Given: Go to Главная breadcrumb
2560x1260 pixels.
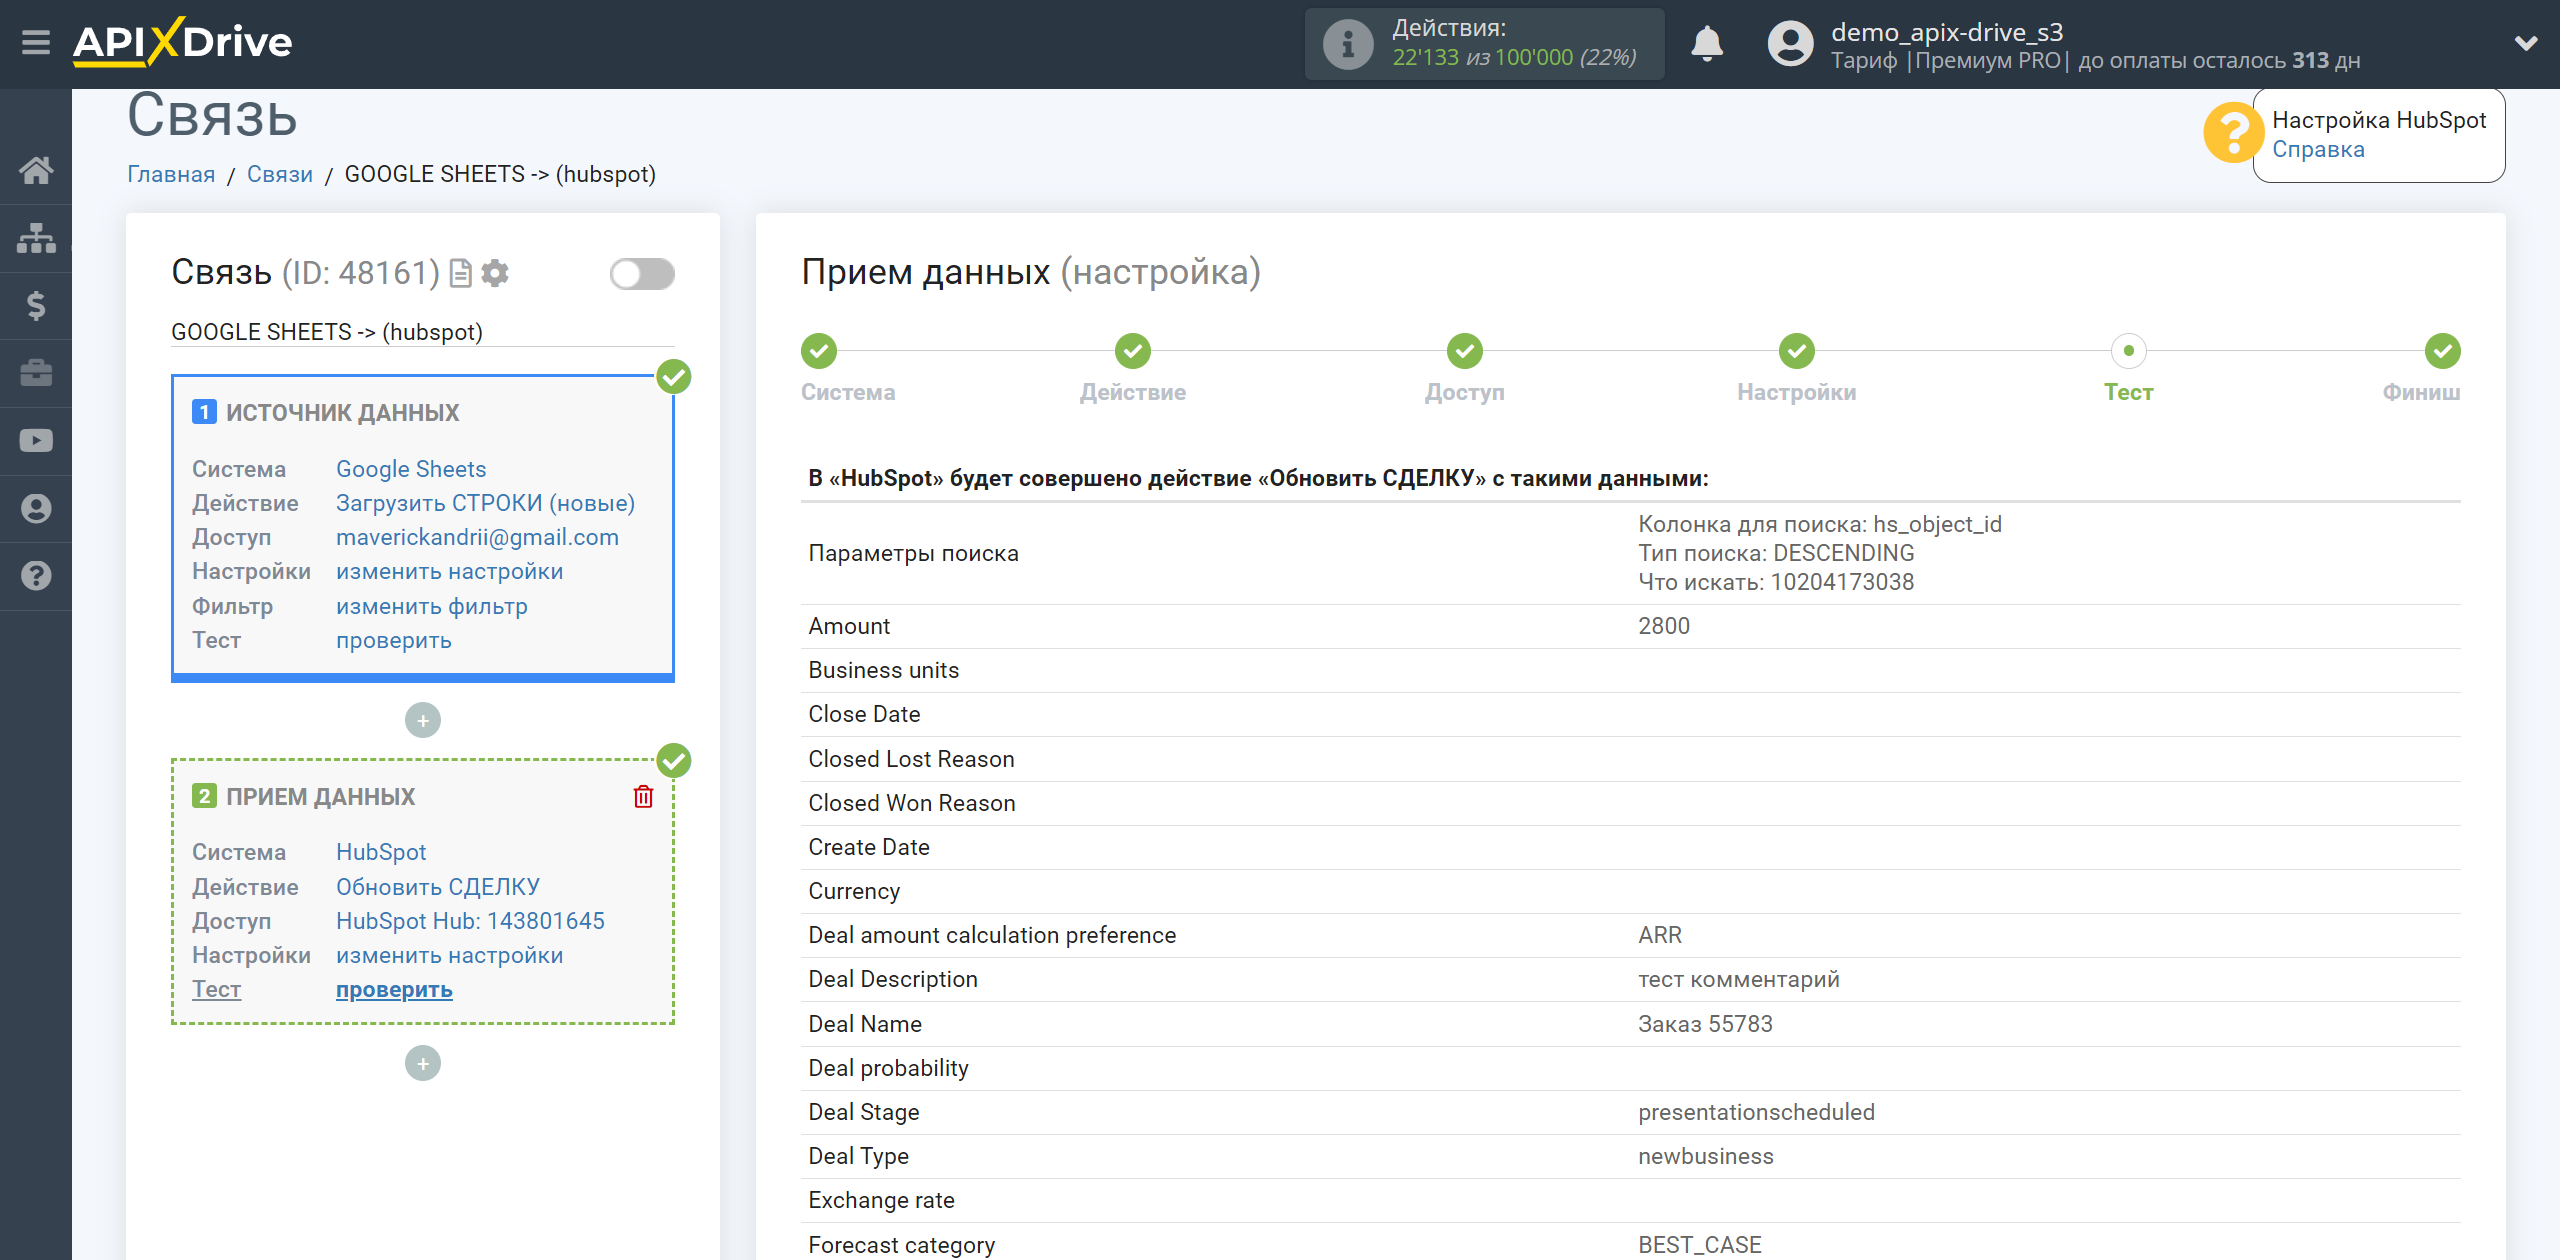Looking at the screenshot, I should pos(171,174).
